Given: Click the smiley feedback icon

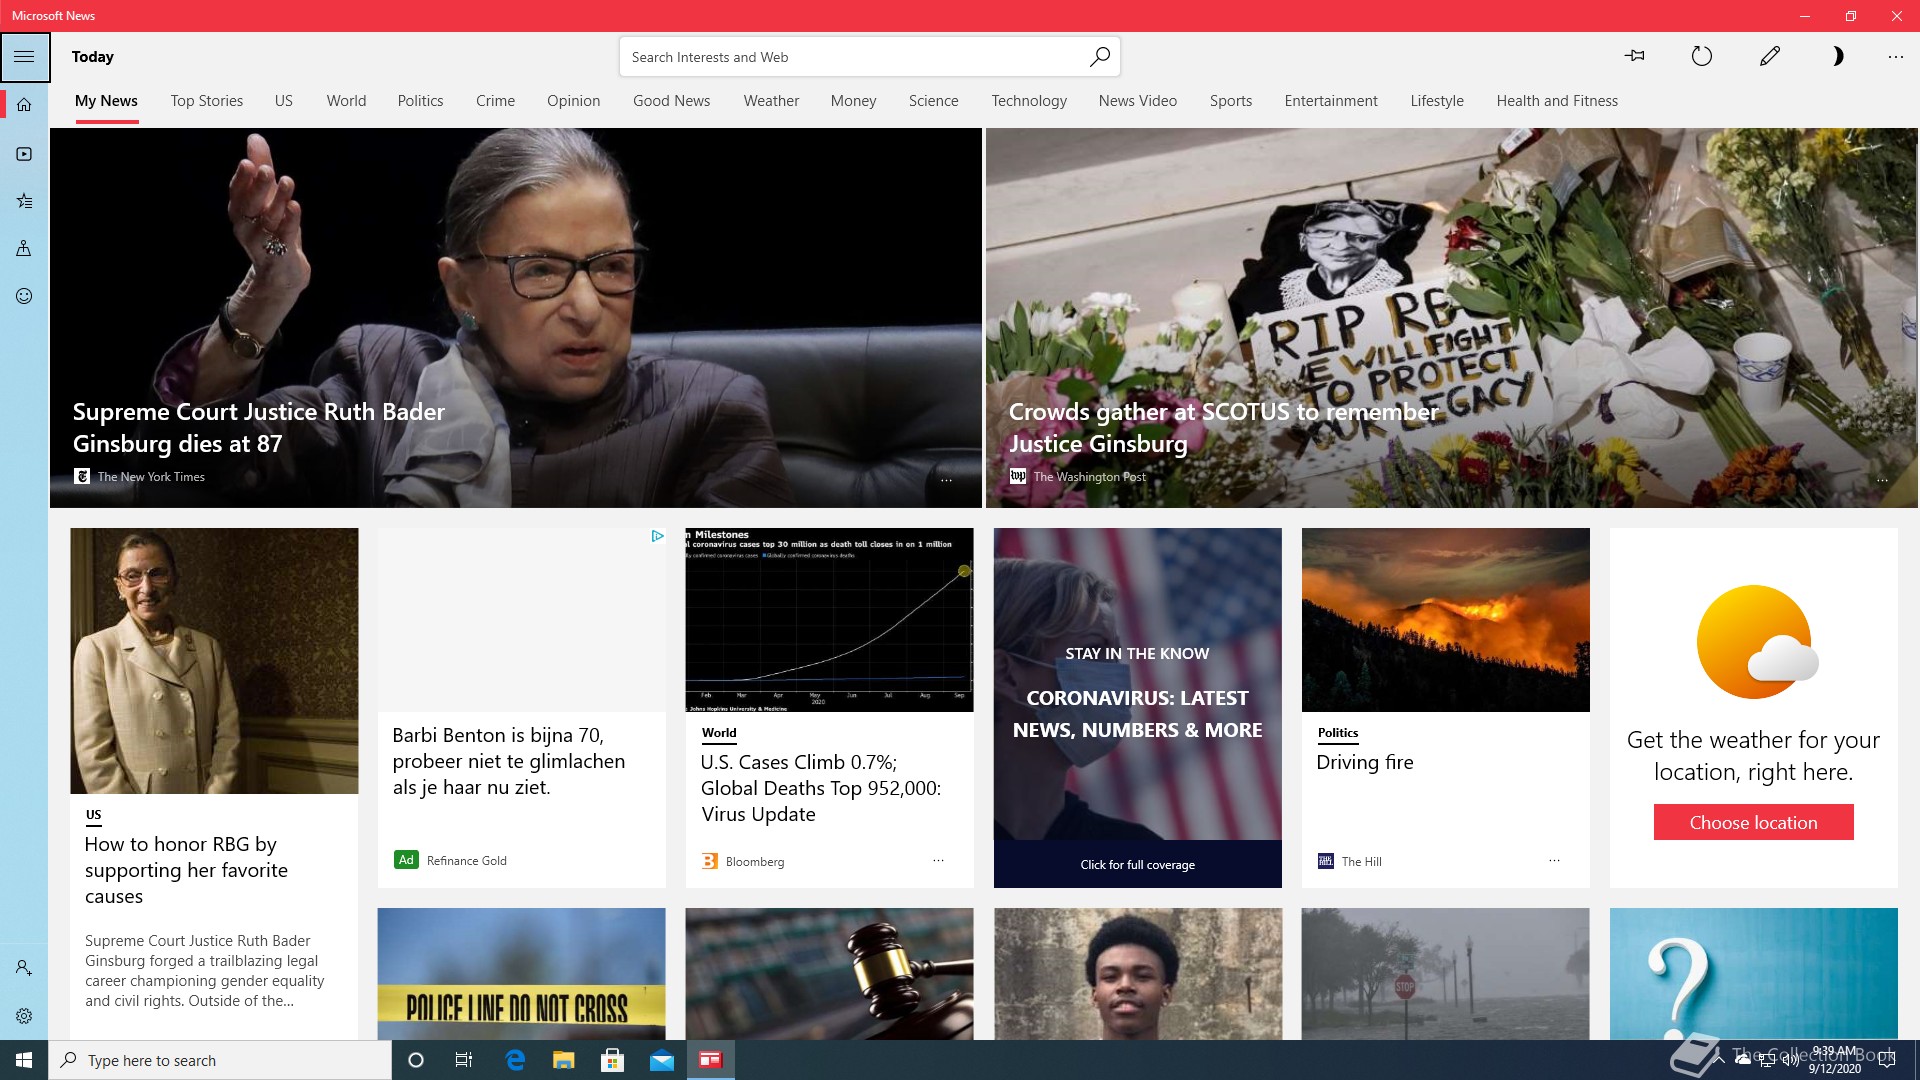Looking at the screenshot, I should click(x=24, y=296).
